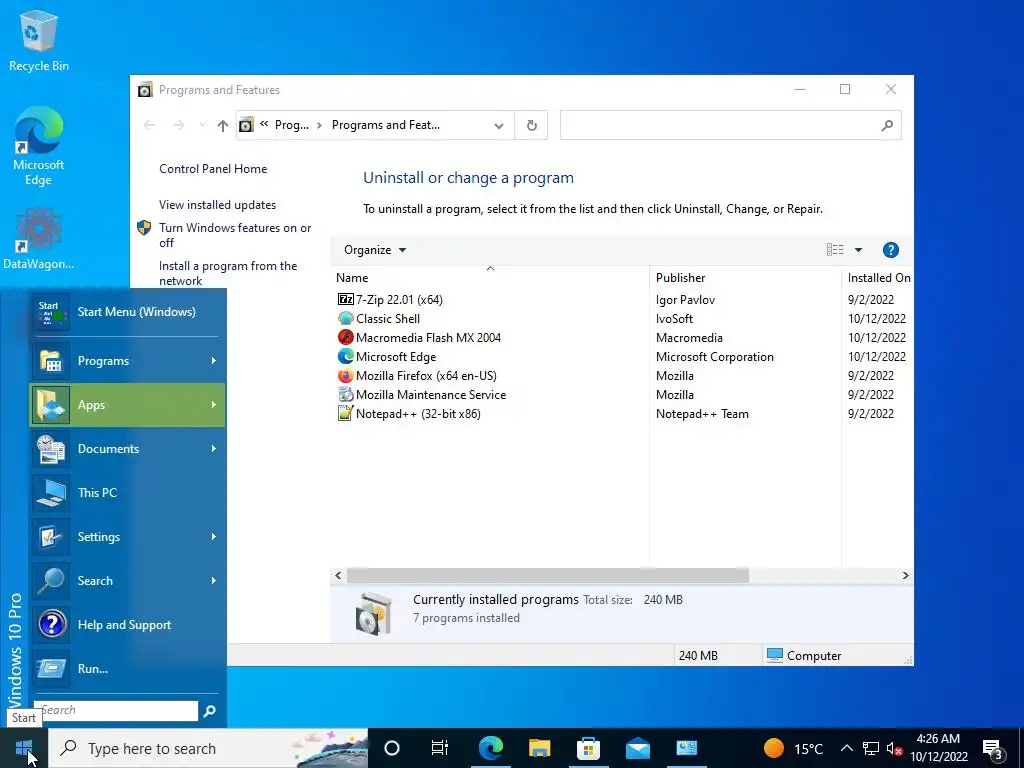The width and height of the screenshot is (1024, 768).
Task: Click the Mozilla Maintenance Service icon
Action: (x=345, y=394)
